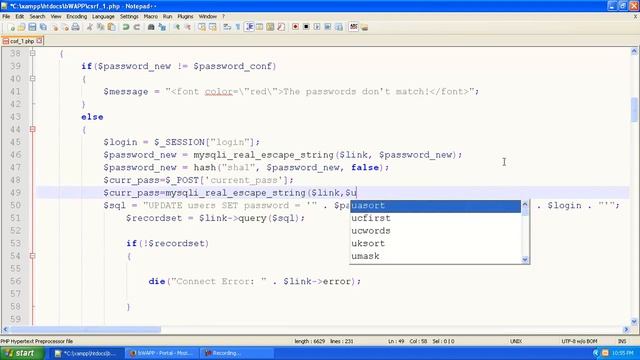Copy the selected text
Image resolution: width=640 pixels, height=360 pixels.
(100, 27)
